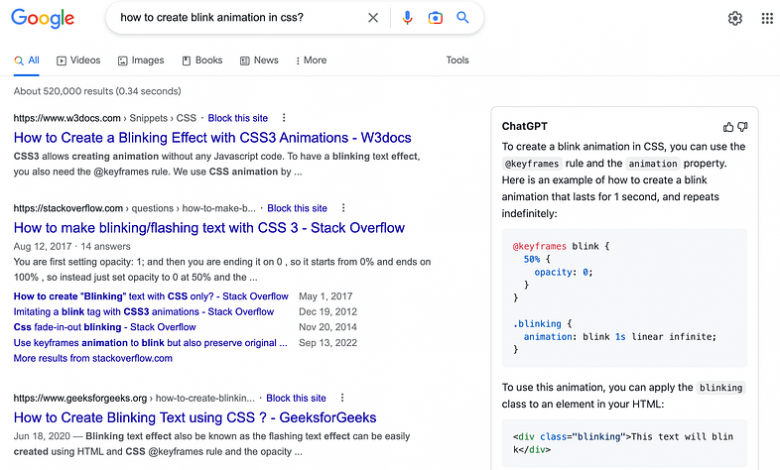
Task: Click the ChatGPT panel heading
Action: 524,126
